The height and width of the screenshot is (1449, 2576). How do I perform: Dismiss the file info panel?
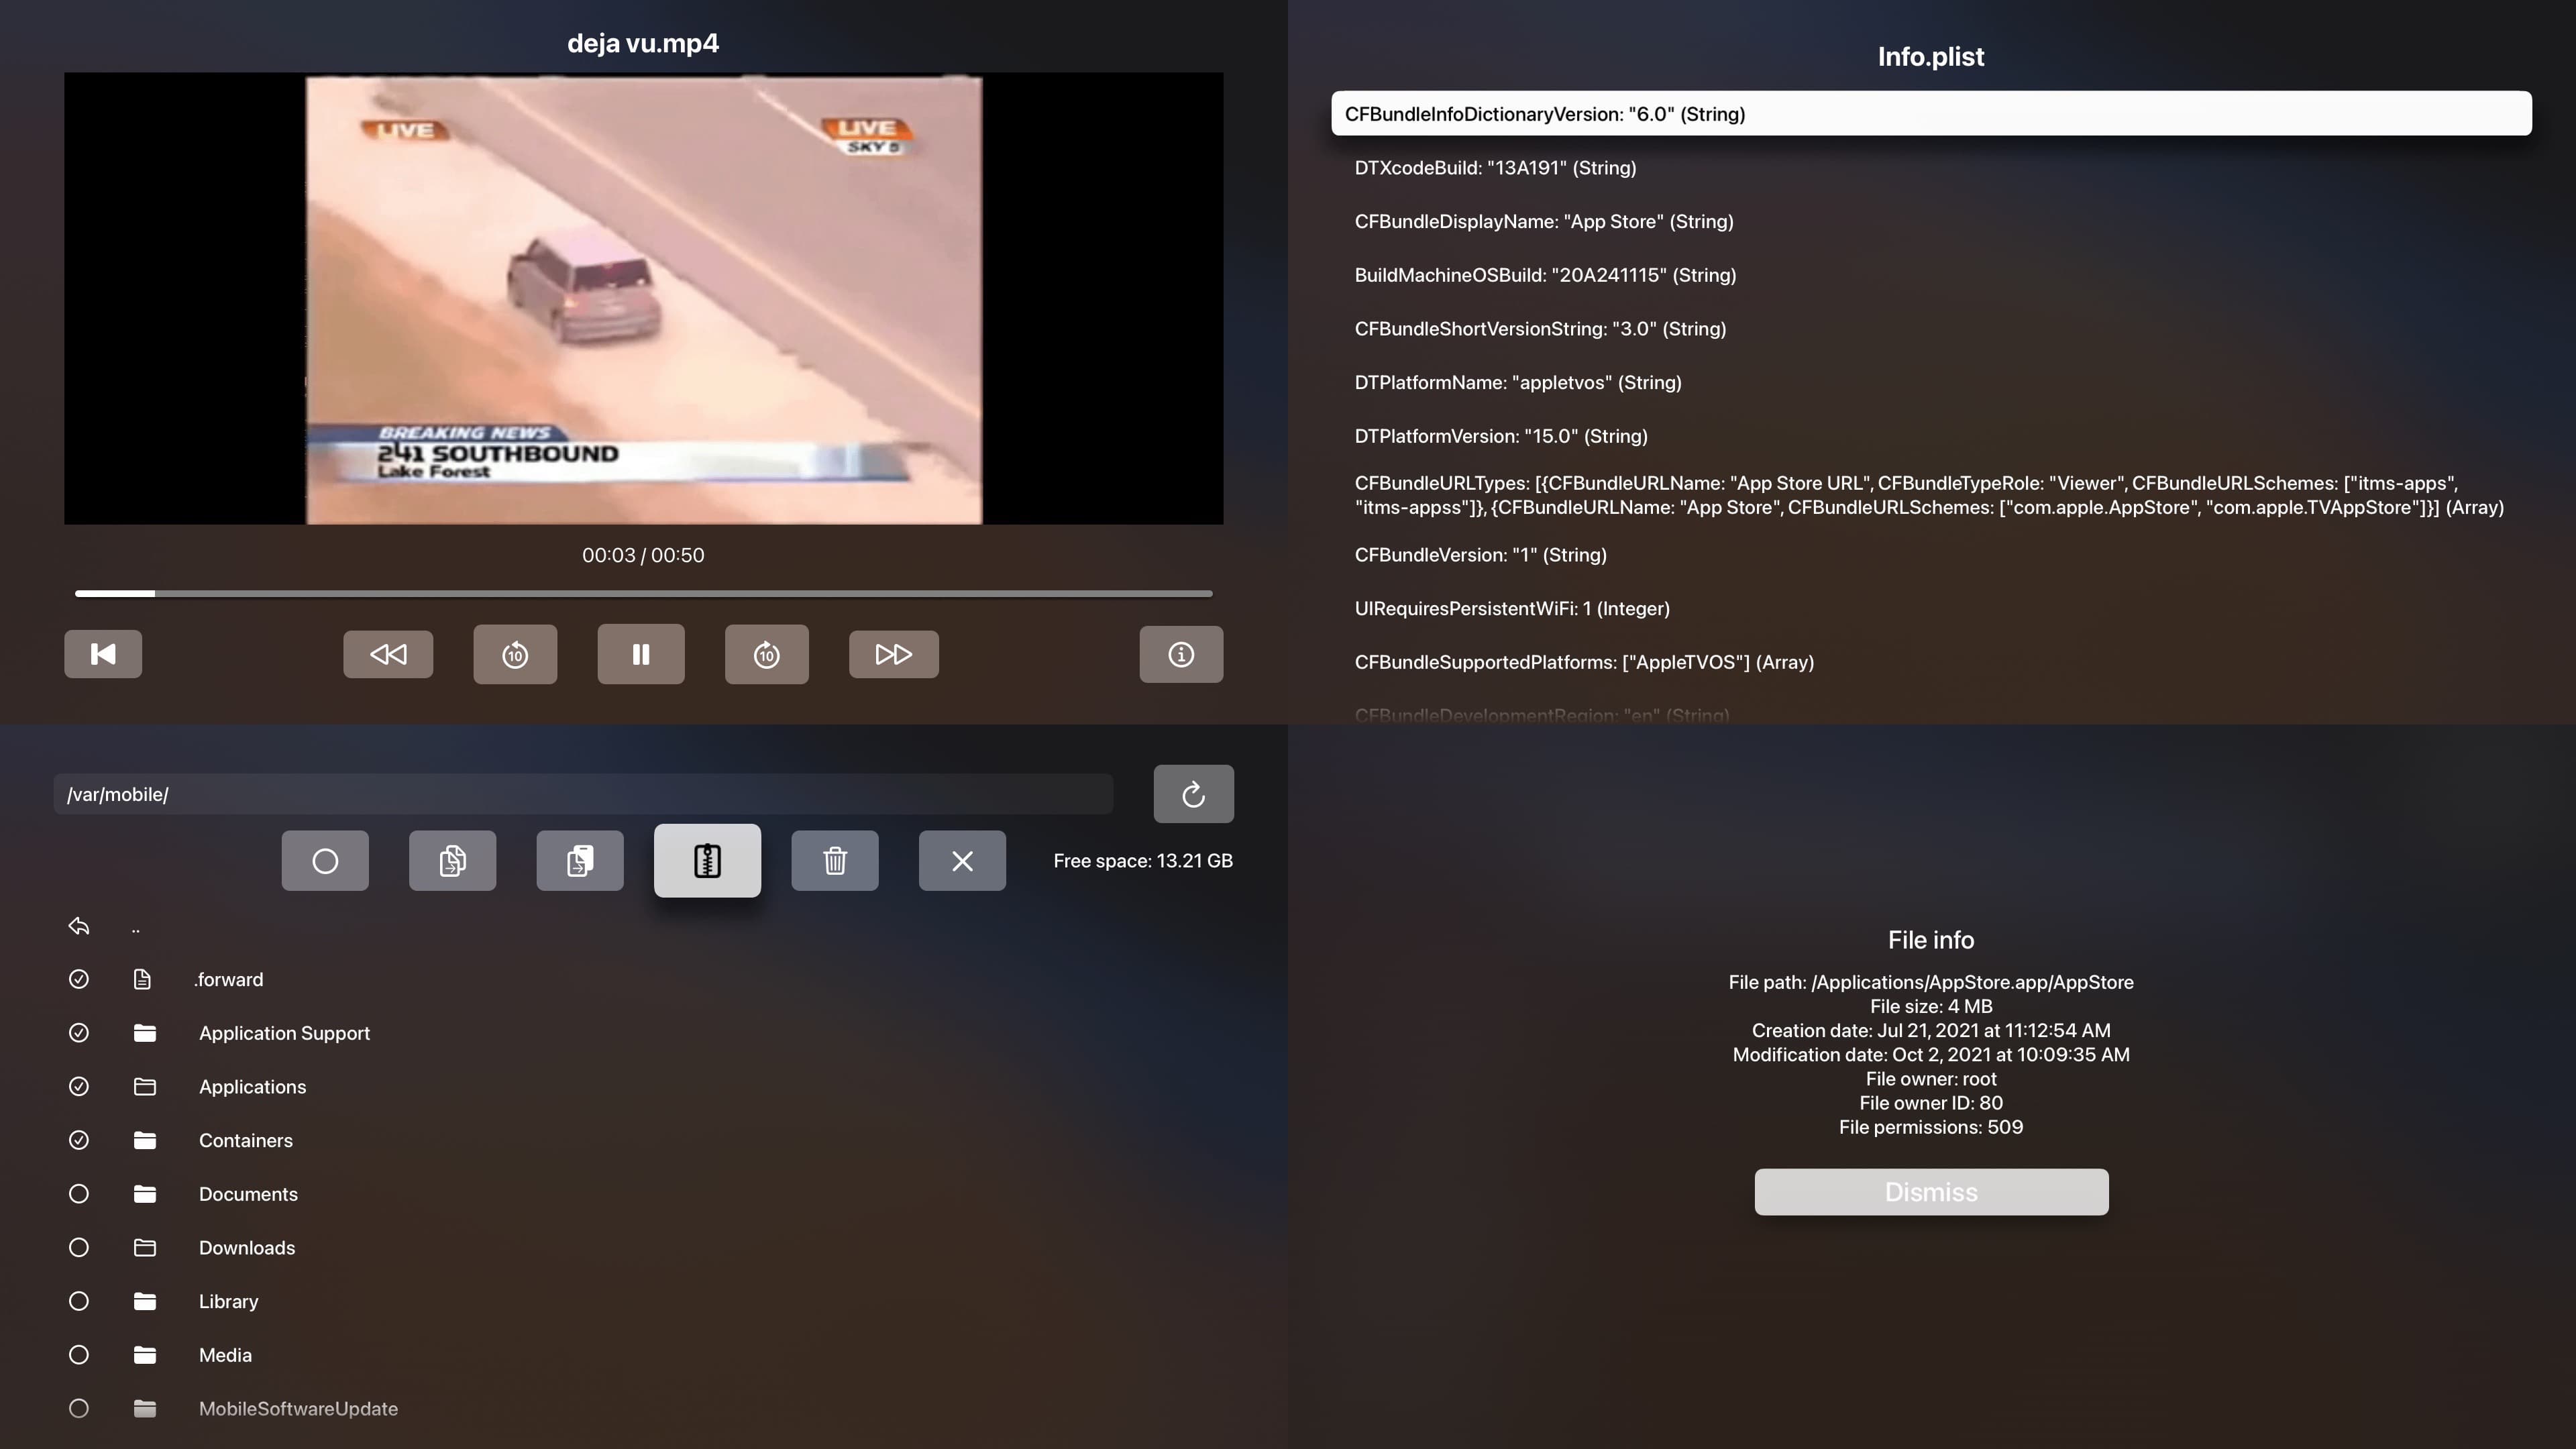coord(1930,1191)
